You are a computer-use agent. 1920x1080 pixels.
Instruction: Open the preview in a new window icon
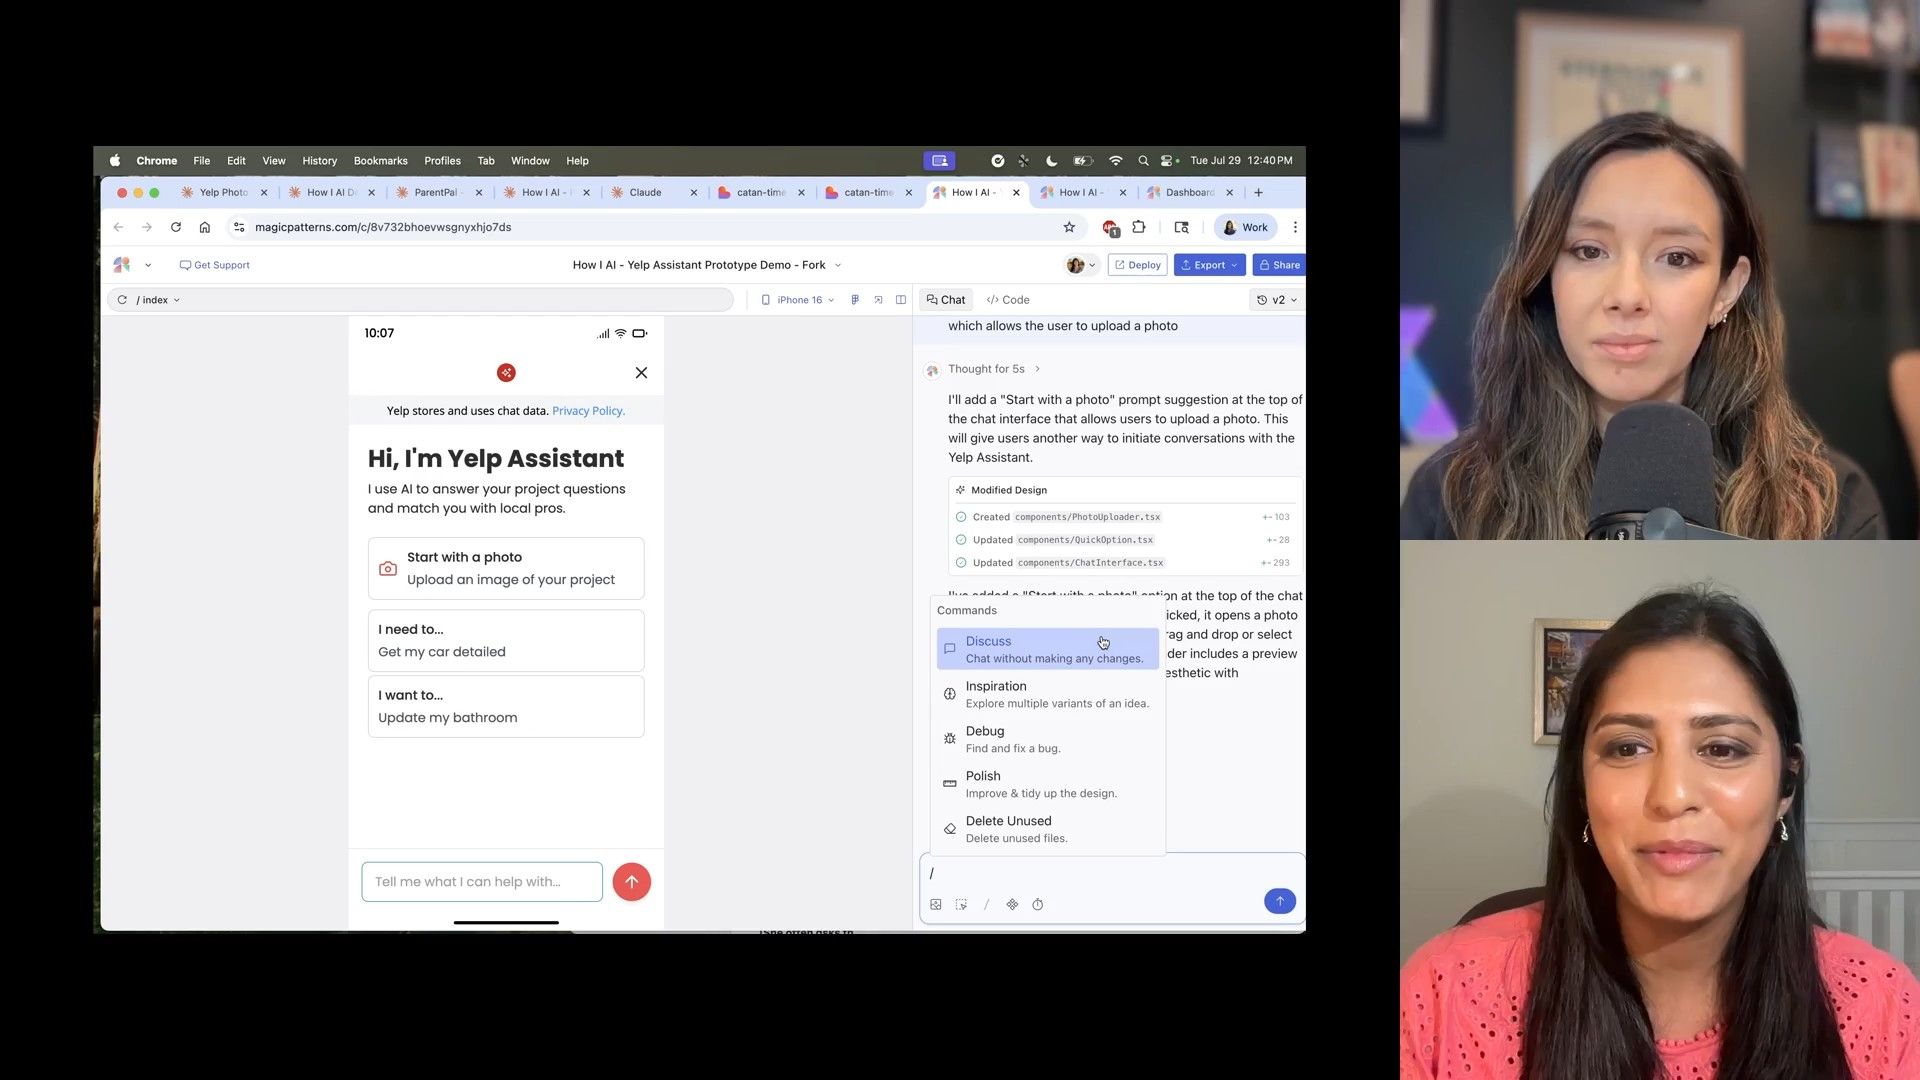[x=878, y=300]
